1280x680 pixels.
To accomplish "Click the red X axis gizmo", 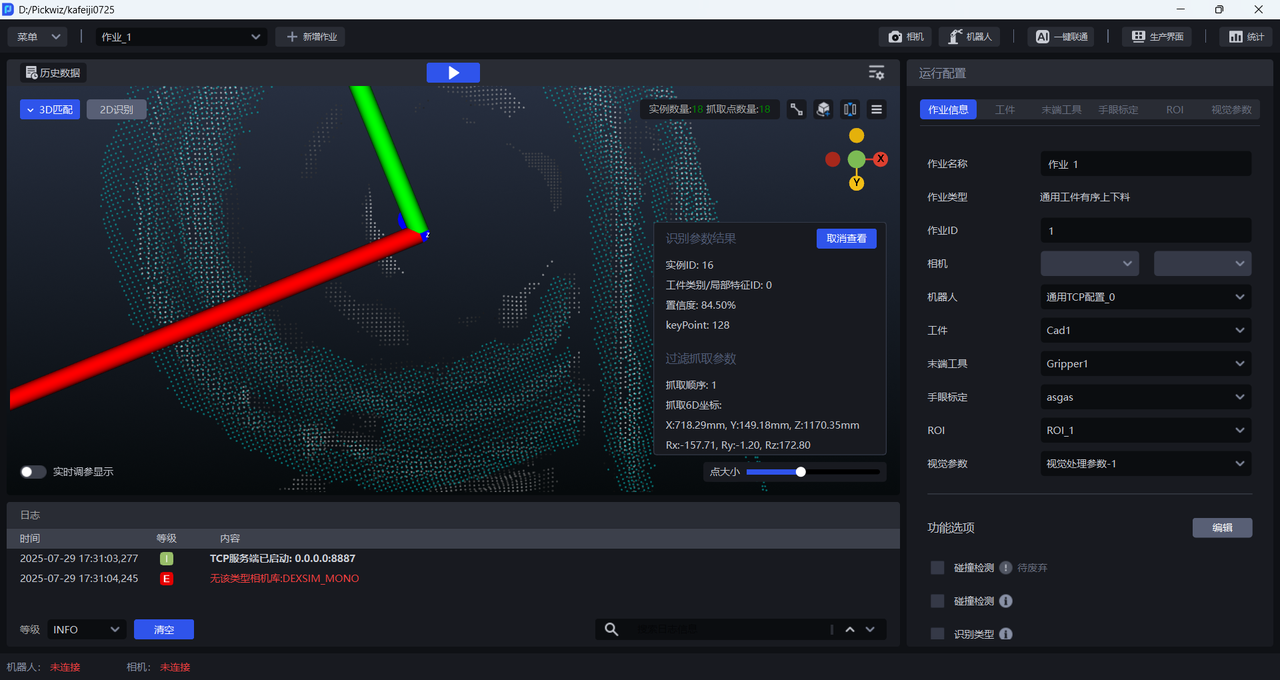I will (x=881, y=159).
